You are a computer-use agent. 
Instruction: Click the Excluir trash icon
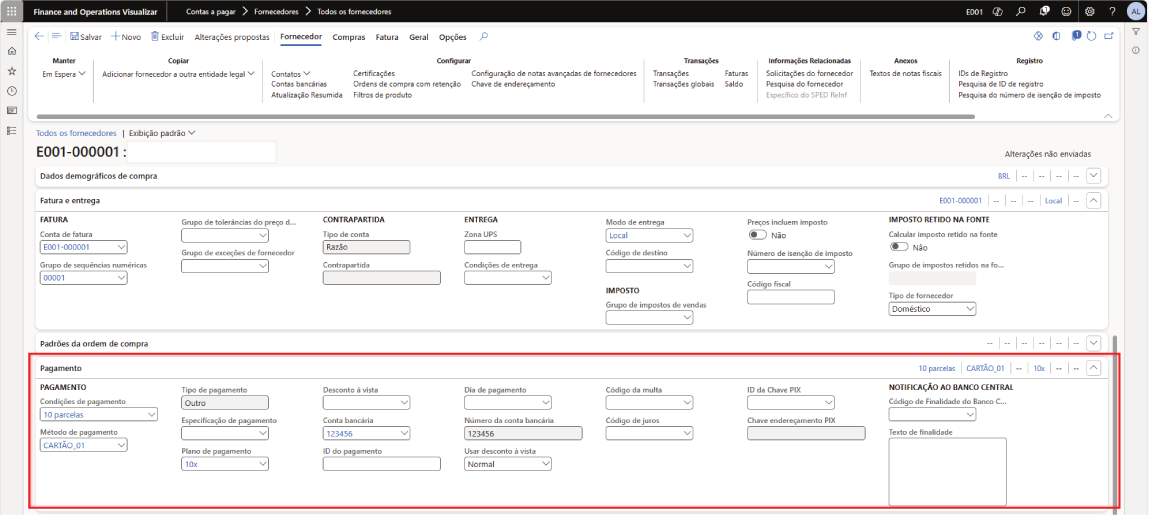click(x=155, y=37)
